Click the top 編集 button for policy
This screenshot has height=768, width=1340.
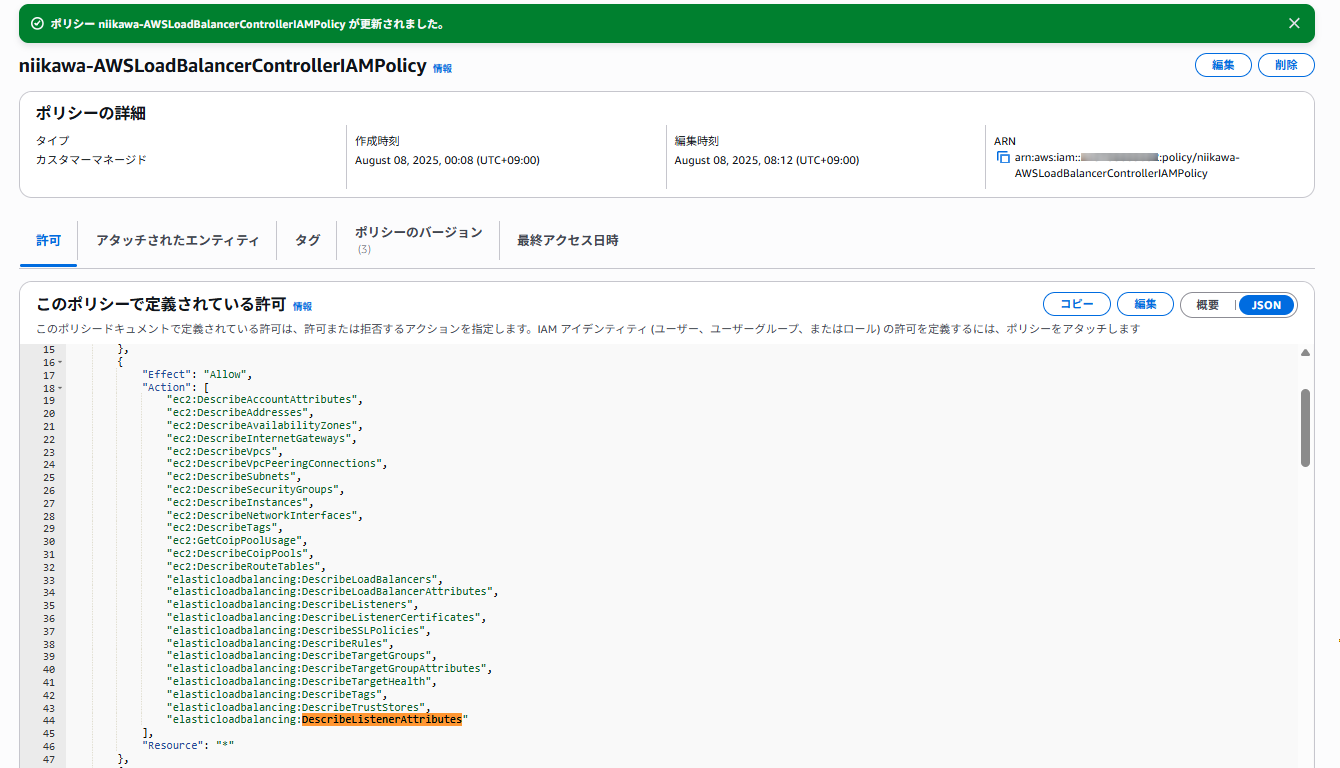1223,65
